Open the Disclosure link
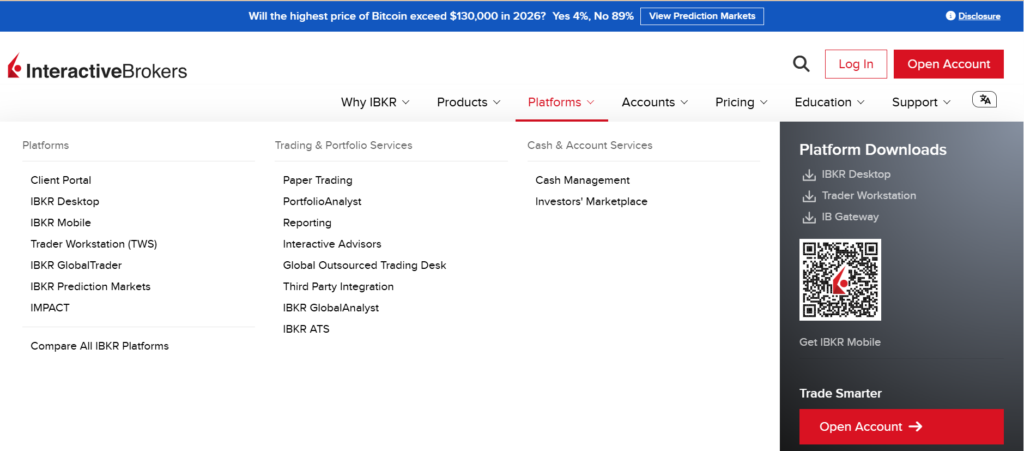The width and height of the screenshot is (1024, 451). (979, 16)
